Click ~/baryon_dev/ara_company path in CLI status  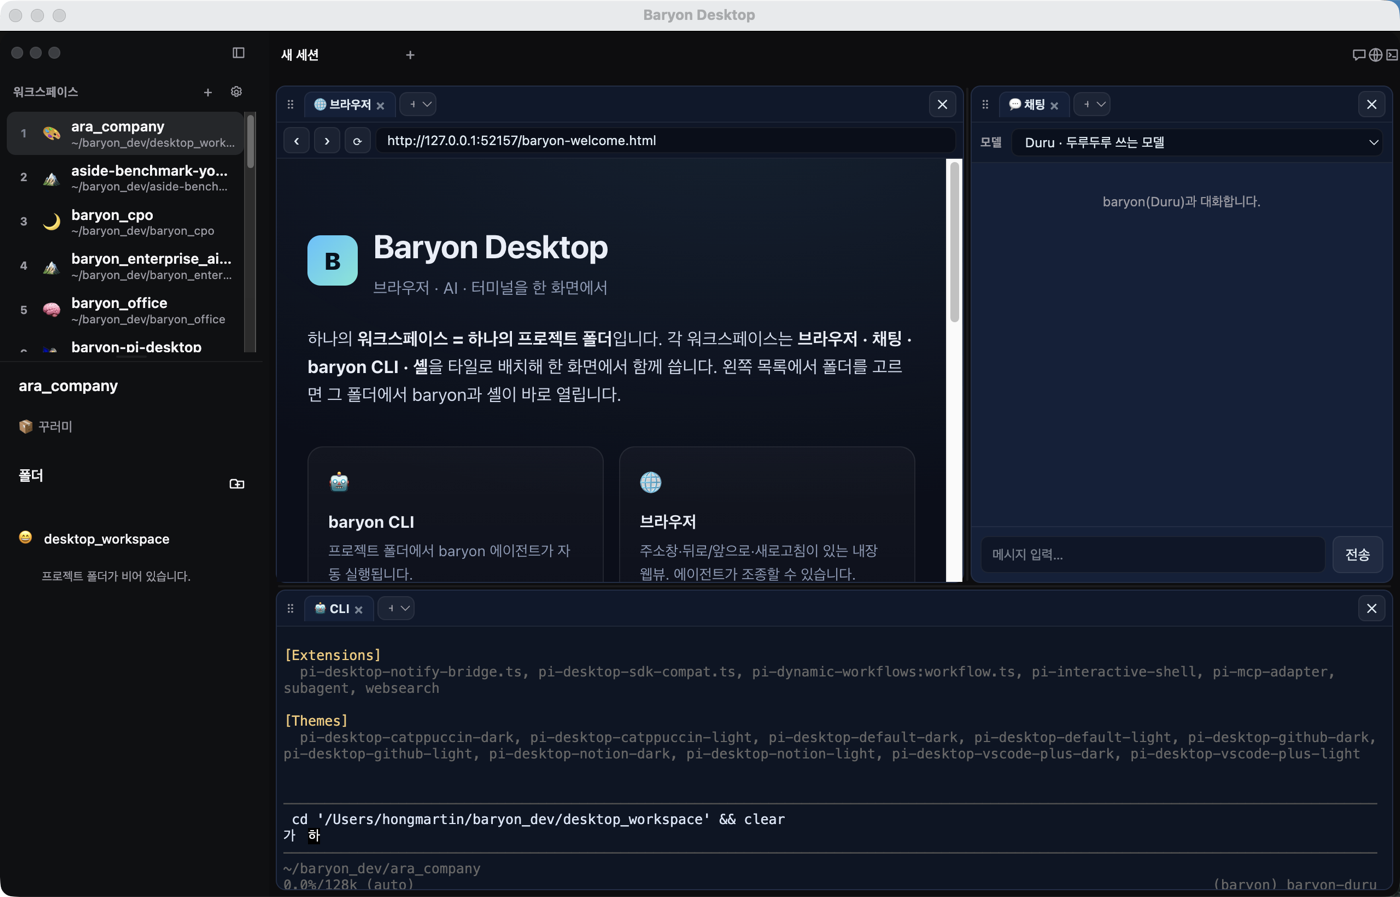point(382,868)
